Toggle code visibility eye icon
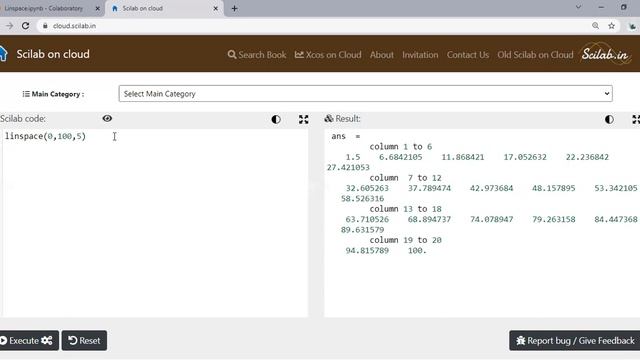 (x=107, y=118)
